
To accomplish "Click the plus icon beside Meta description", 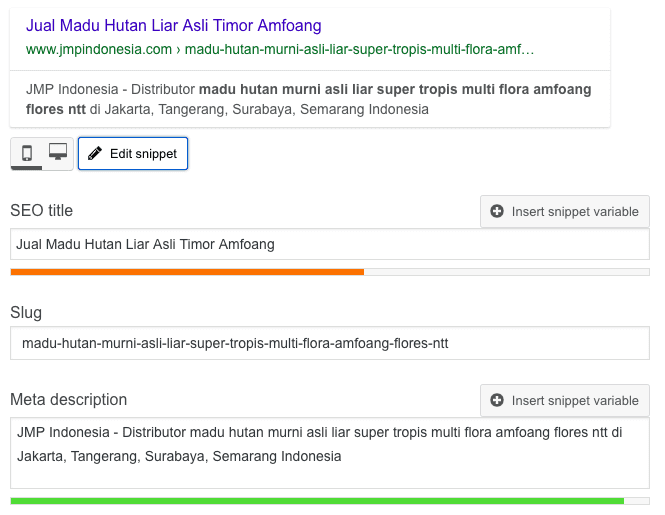I will tap(497, 401).
